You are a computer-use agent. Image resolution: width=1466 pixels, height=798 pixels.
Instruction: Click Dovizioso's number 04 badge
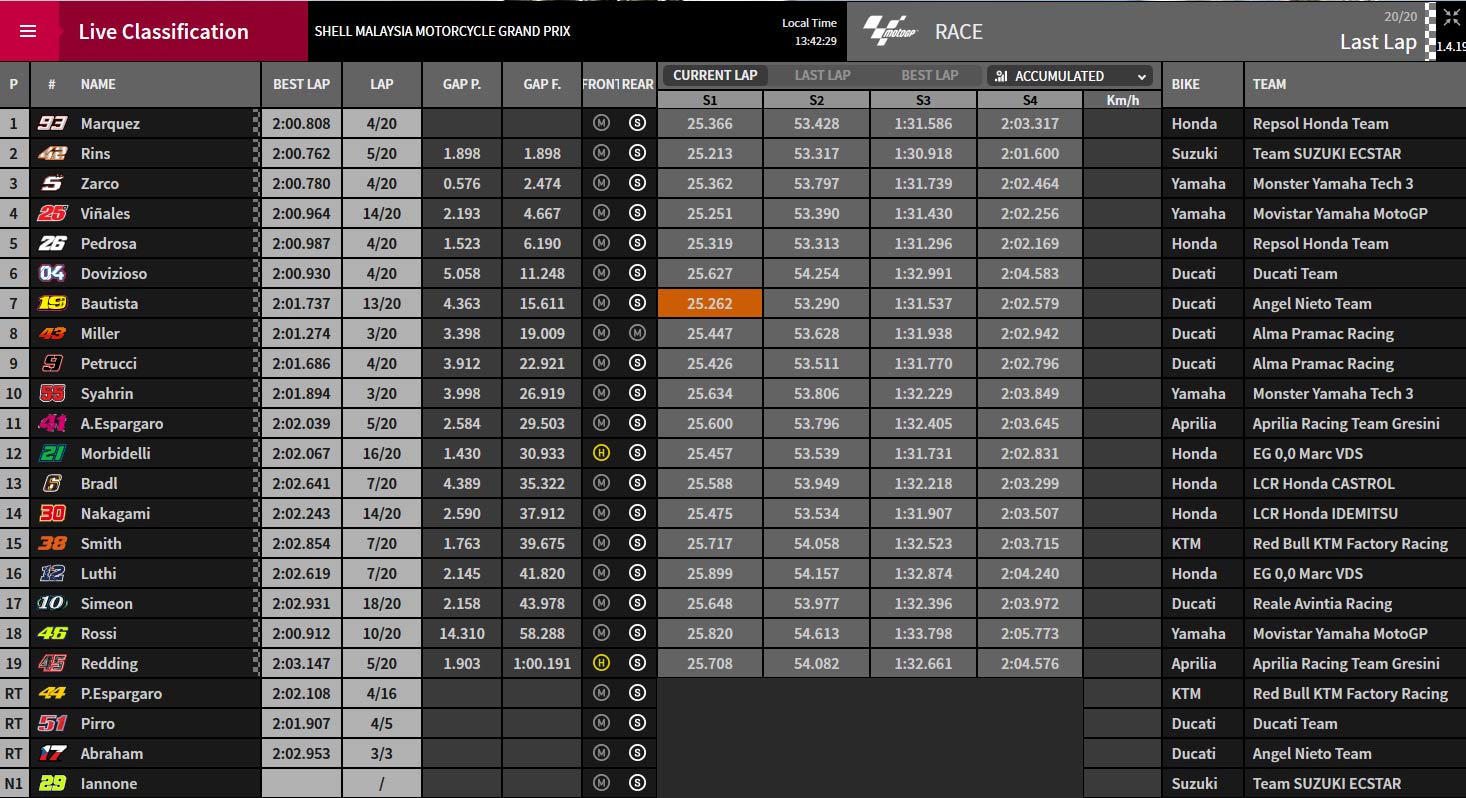click(52, 273)
